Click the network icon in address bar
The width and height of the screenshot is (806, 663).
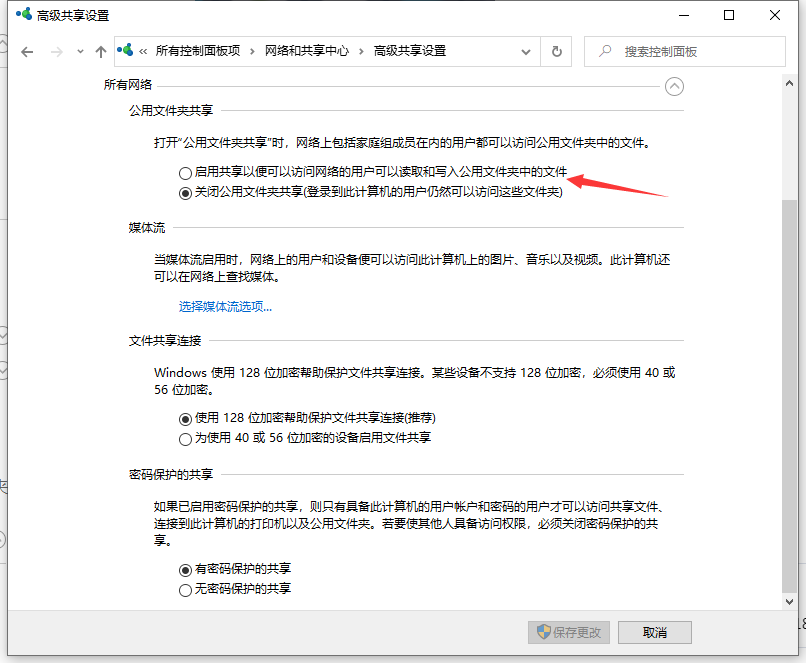[127, 51]
